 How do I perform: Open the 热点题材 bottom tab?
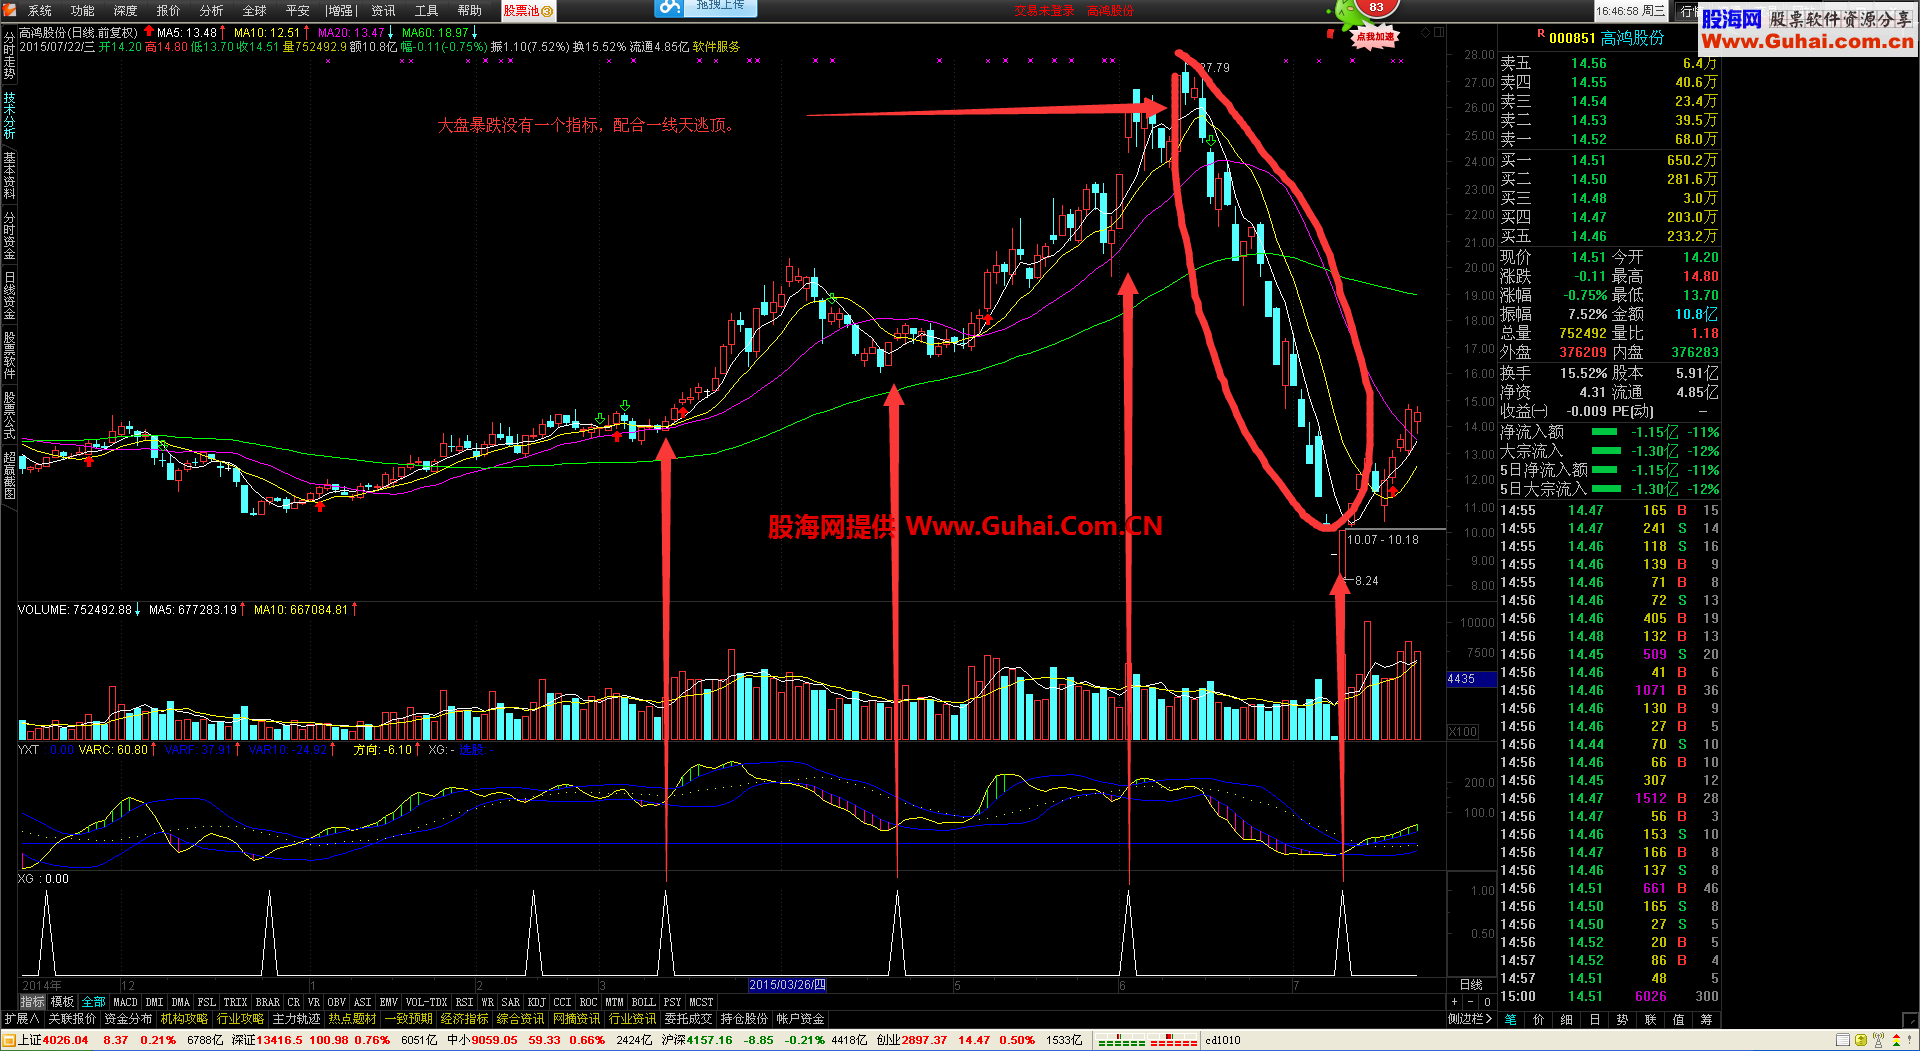click(x=353, y=1019)
